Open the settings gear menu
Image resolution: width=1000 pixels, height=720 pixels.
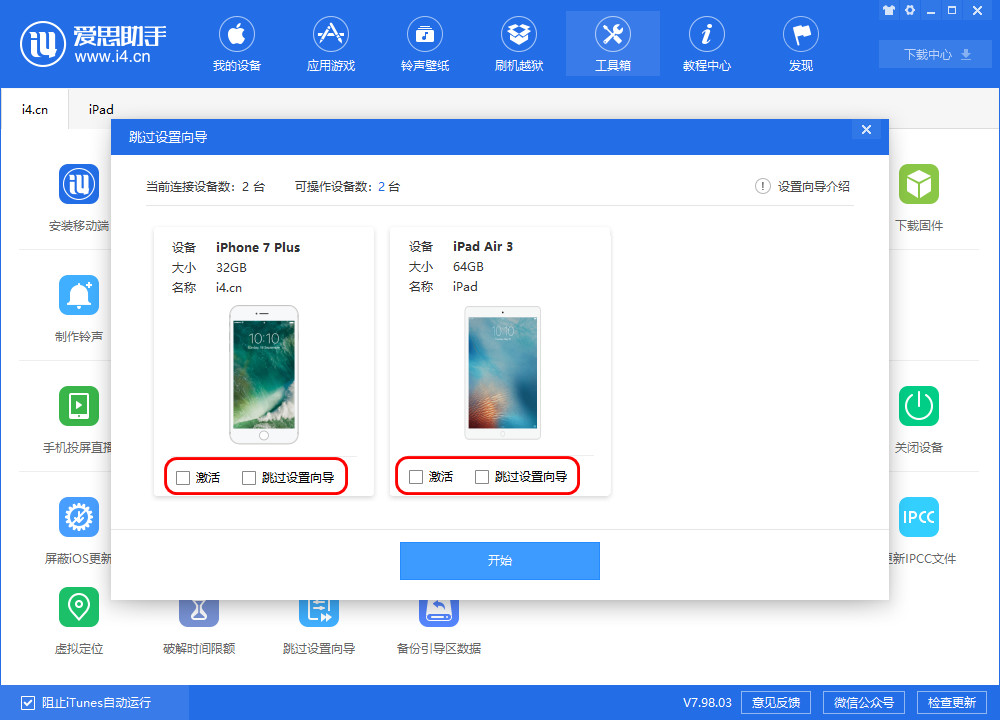(x=910, y=10)
